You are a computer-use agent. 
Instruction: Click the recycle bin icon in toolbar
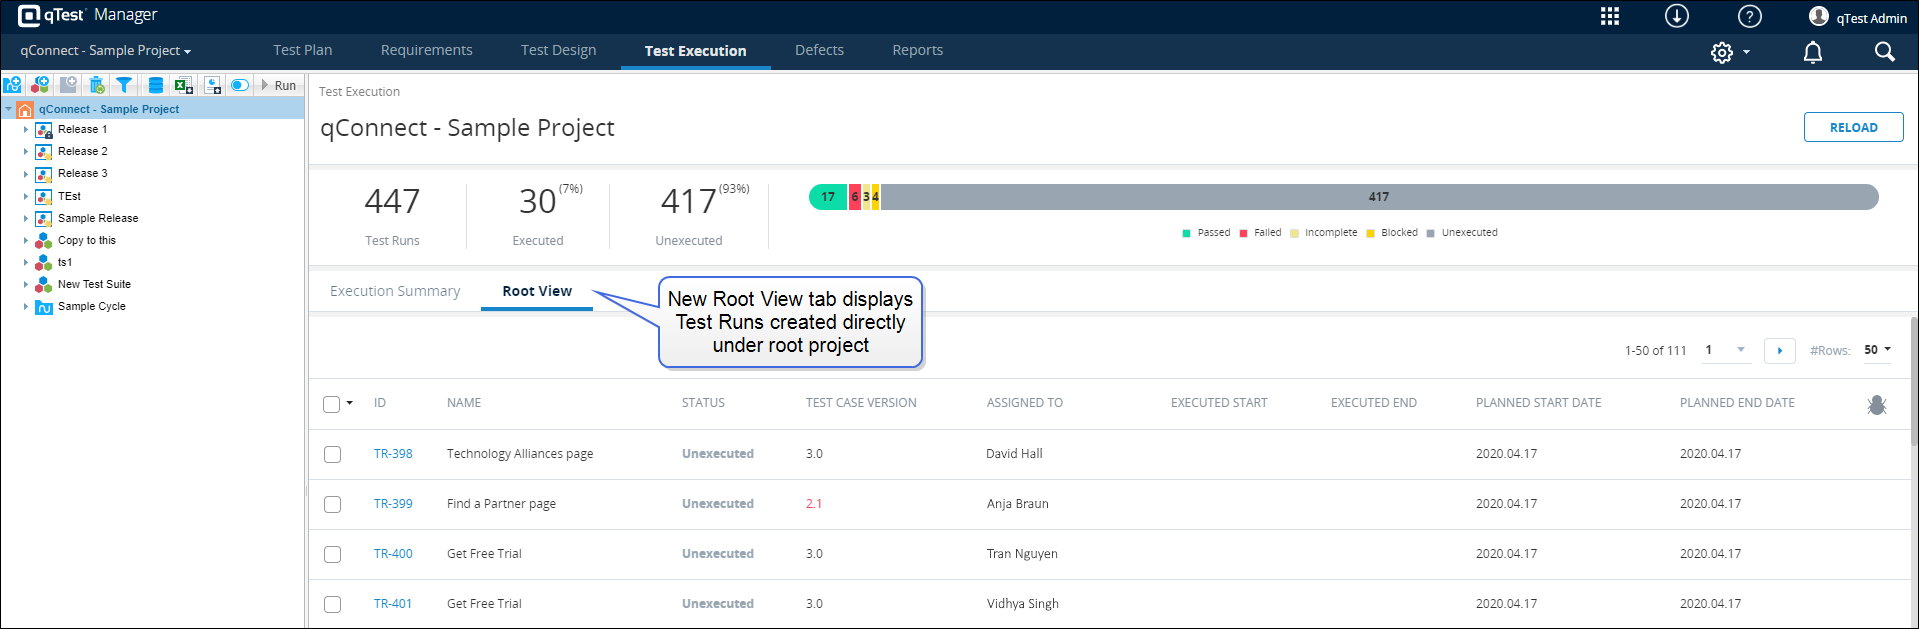[96, 85]
